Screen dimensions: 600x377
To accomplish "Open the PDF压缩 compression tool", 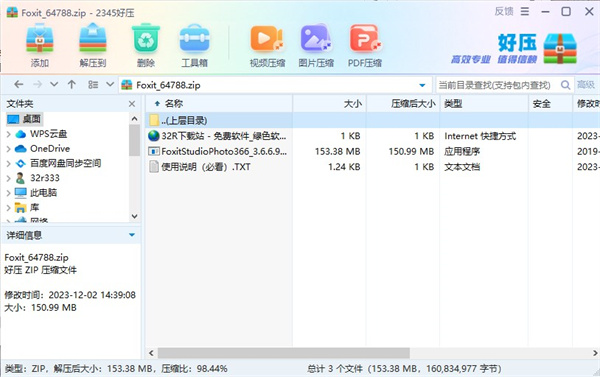I will pos(365,38).
